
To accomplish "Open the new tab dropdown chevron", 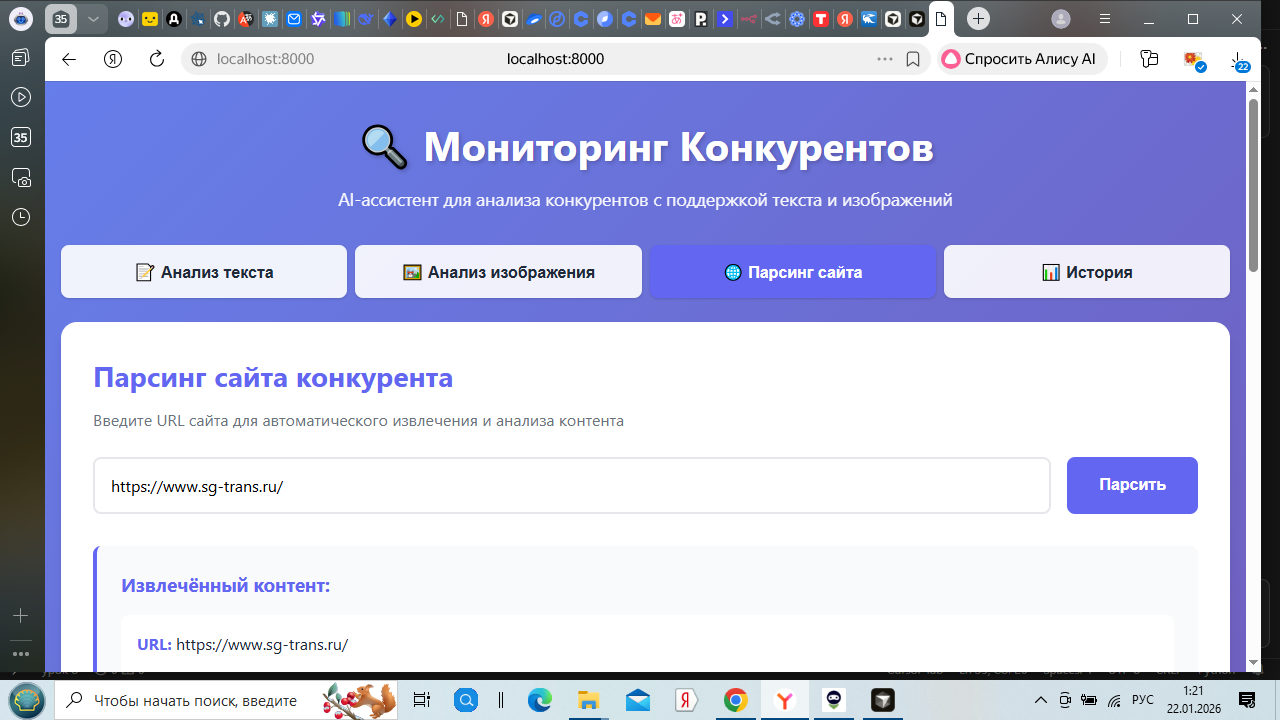I will (x=93, y=18).
